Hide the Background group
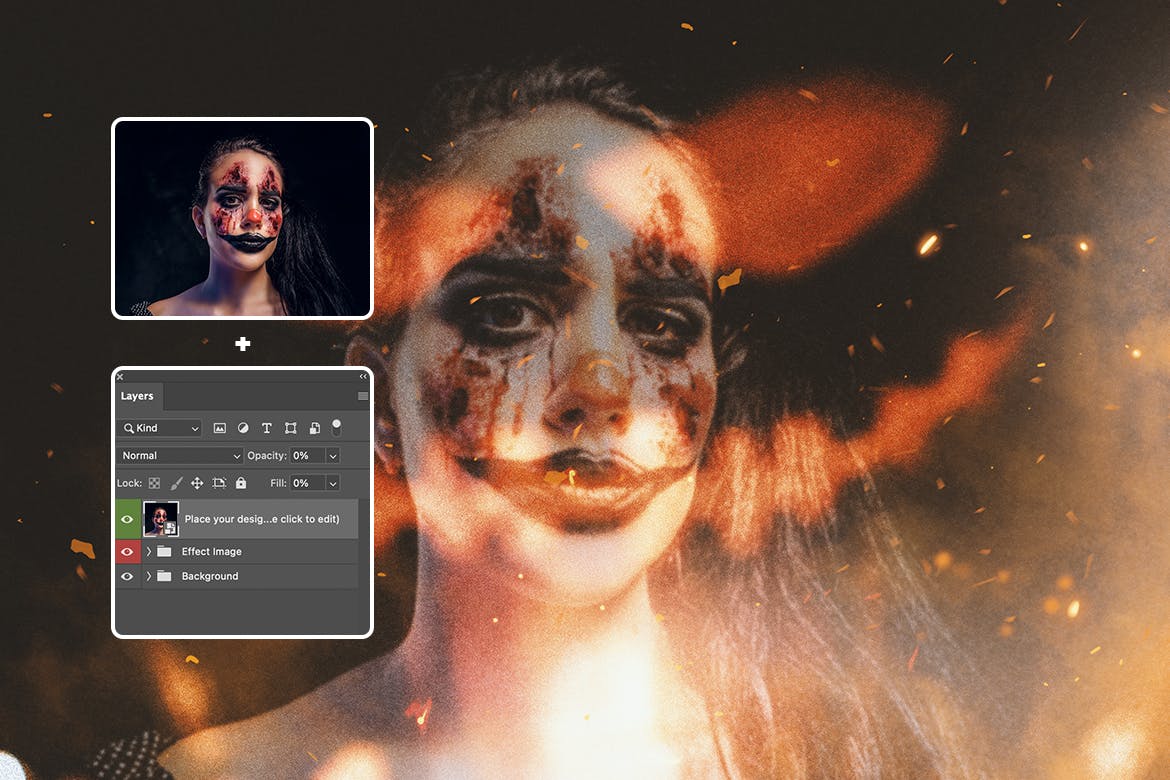The image size is (1170, 780). coord(127,576)
